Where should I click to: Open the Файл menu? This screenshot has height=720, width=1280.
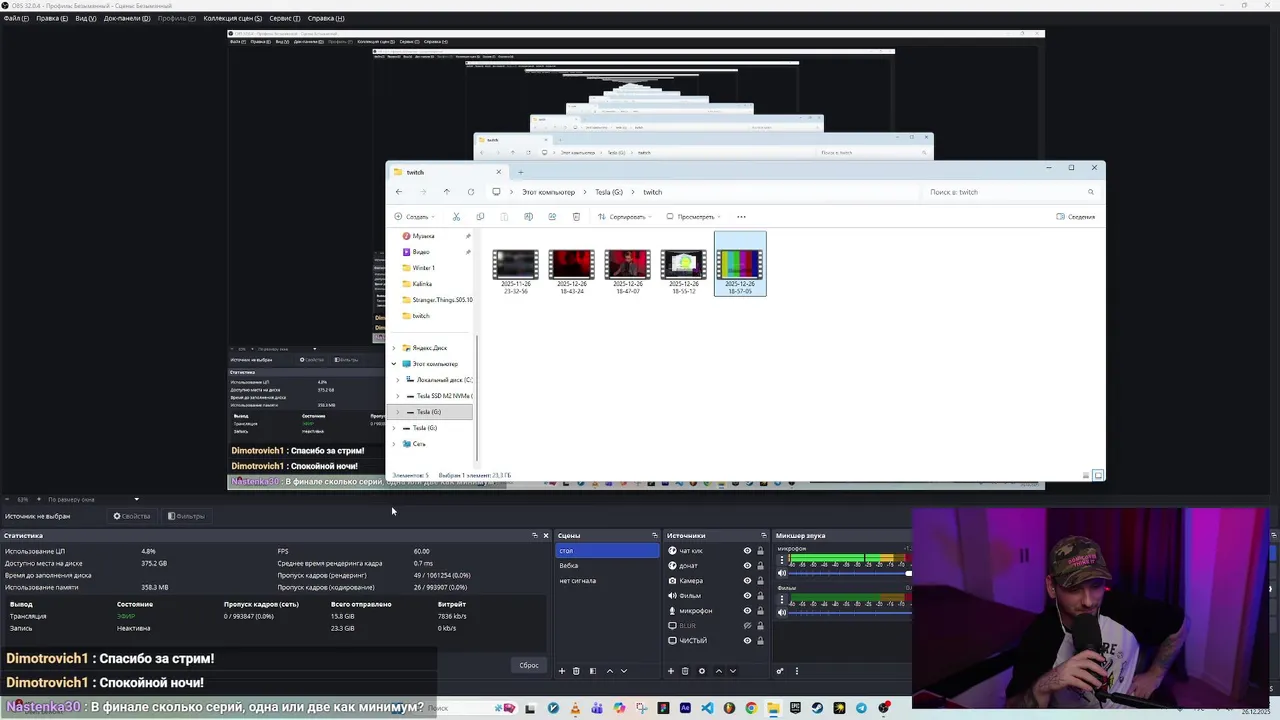[x=16, y=18]
